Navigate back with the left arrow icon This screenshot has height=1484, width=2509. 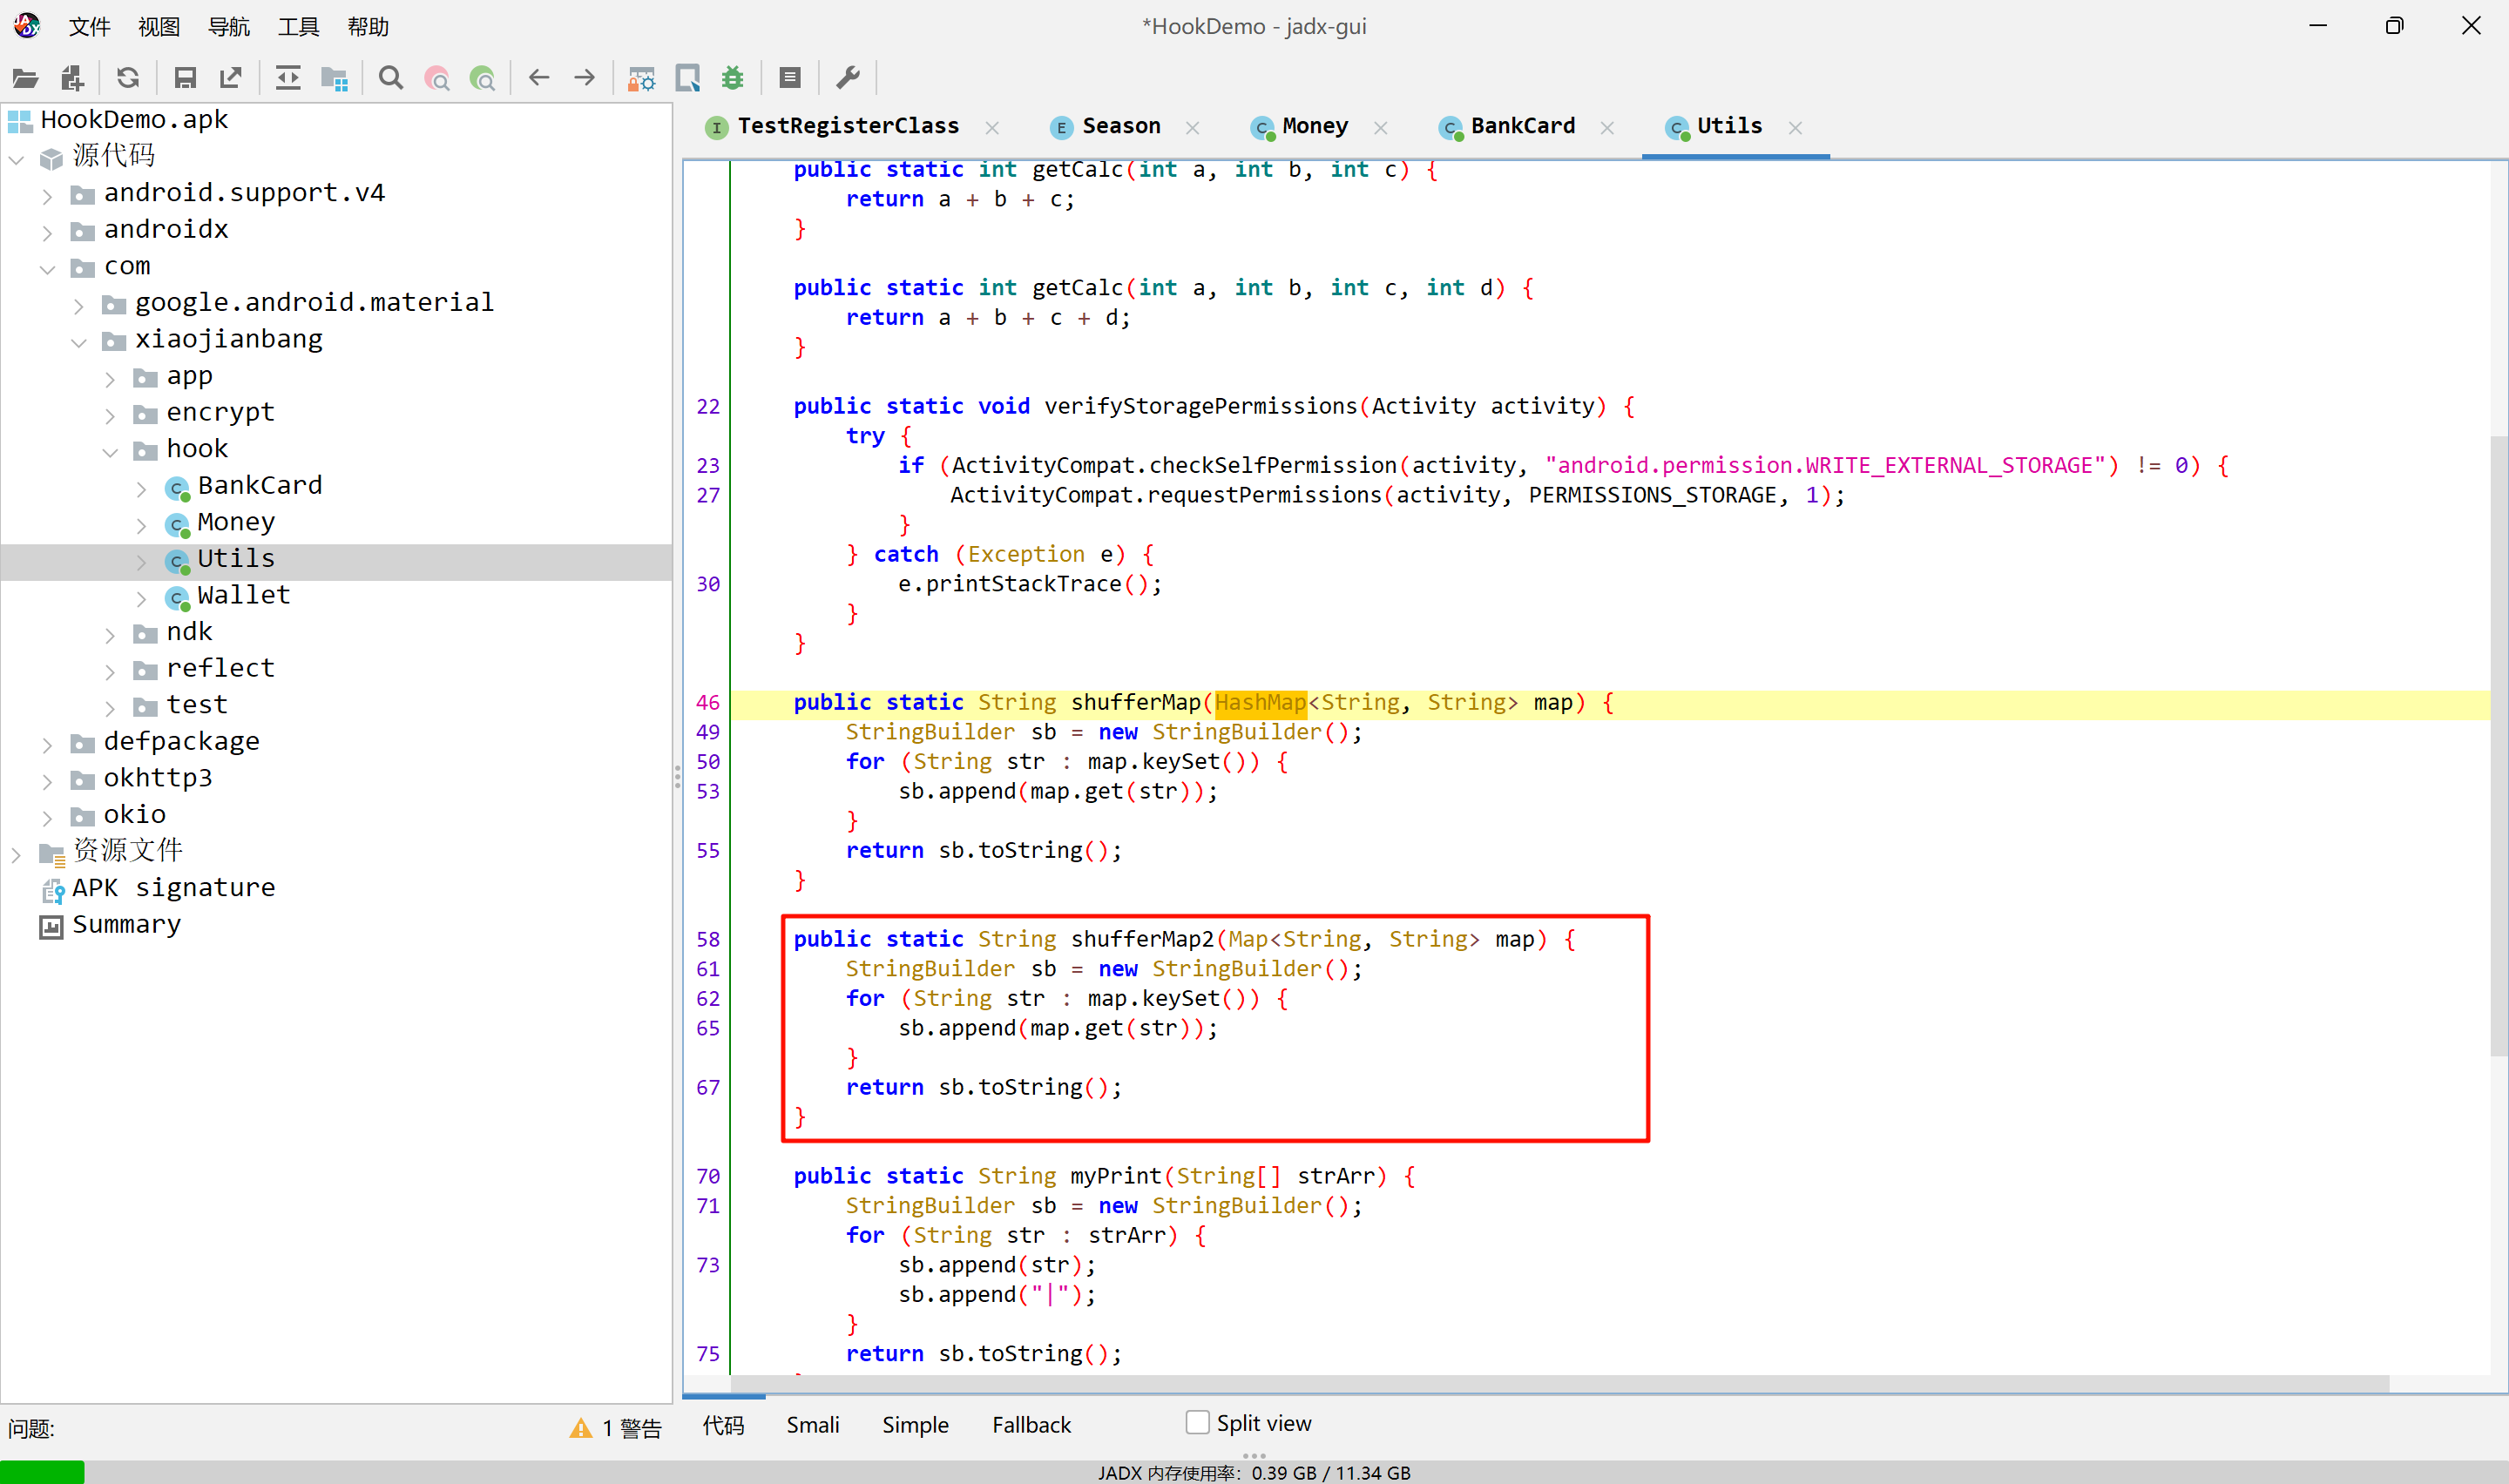[539, 78]
